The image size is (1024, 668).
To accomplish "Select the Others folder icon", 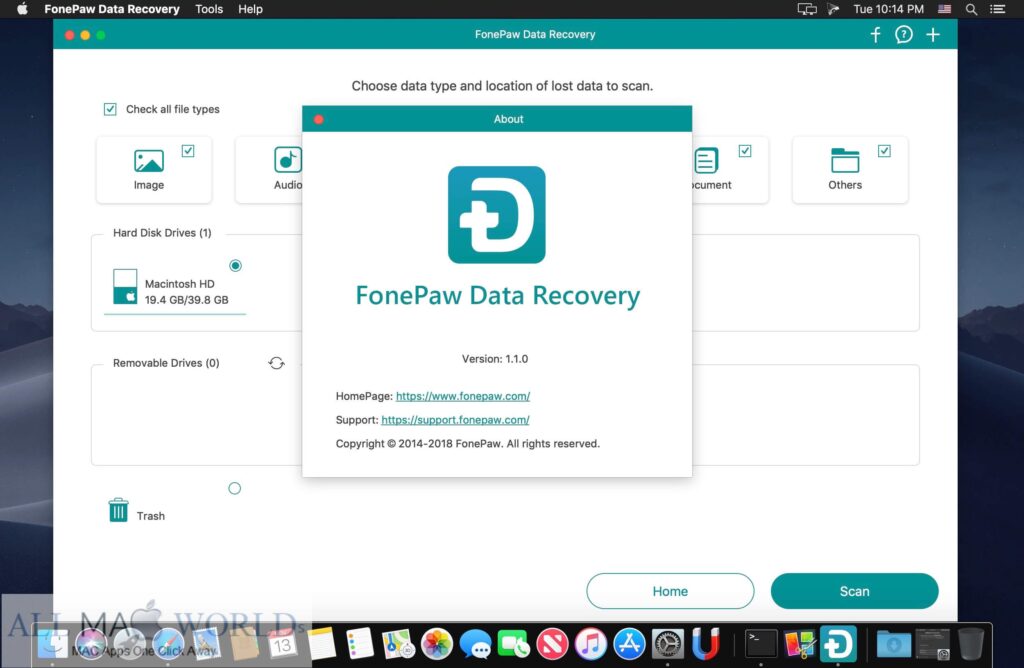I will click(845, 161).
